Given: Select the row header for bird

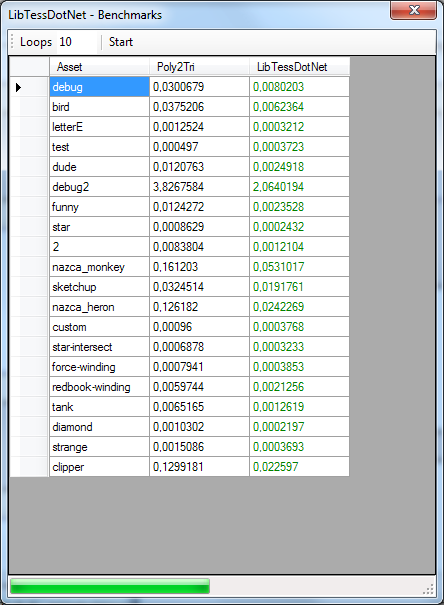Looking at the screenshot, I should [29, 107].
